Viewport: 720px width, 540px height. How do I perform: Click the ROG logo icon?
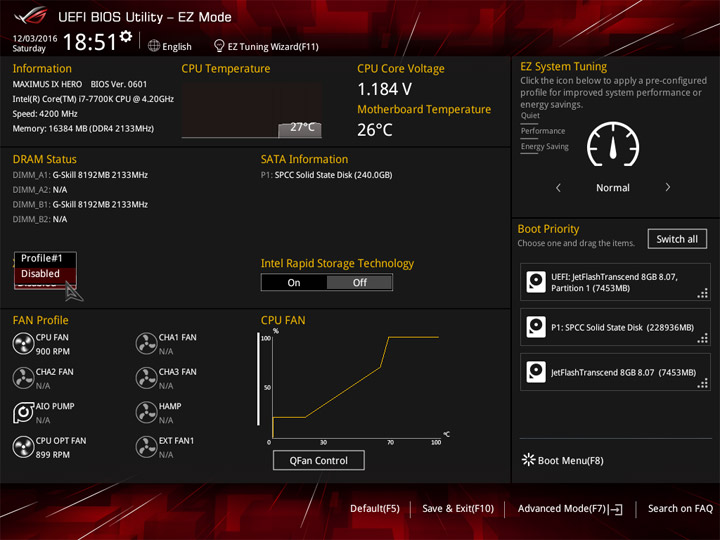(31, 16)
